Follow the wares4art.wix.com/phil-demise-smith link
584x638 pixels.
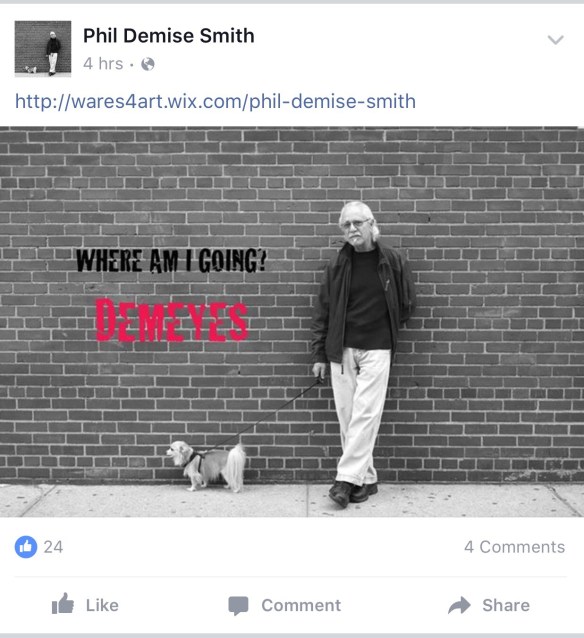pyautogui.click(x=215, y=101)
